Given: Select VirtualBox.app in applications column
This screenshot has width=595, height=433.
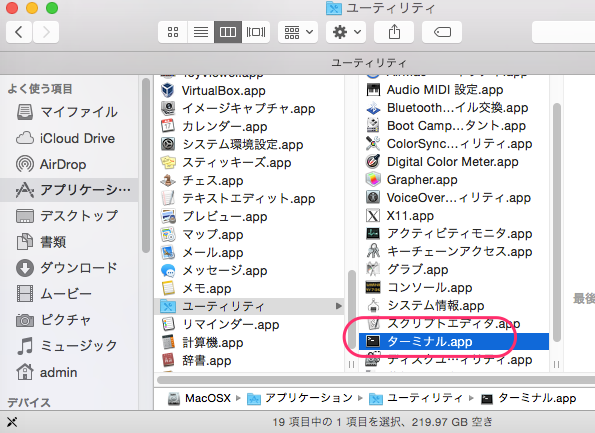Looking at the screenshot, I should click(x=250, y=91).
